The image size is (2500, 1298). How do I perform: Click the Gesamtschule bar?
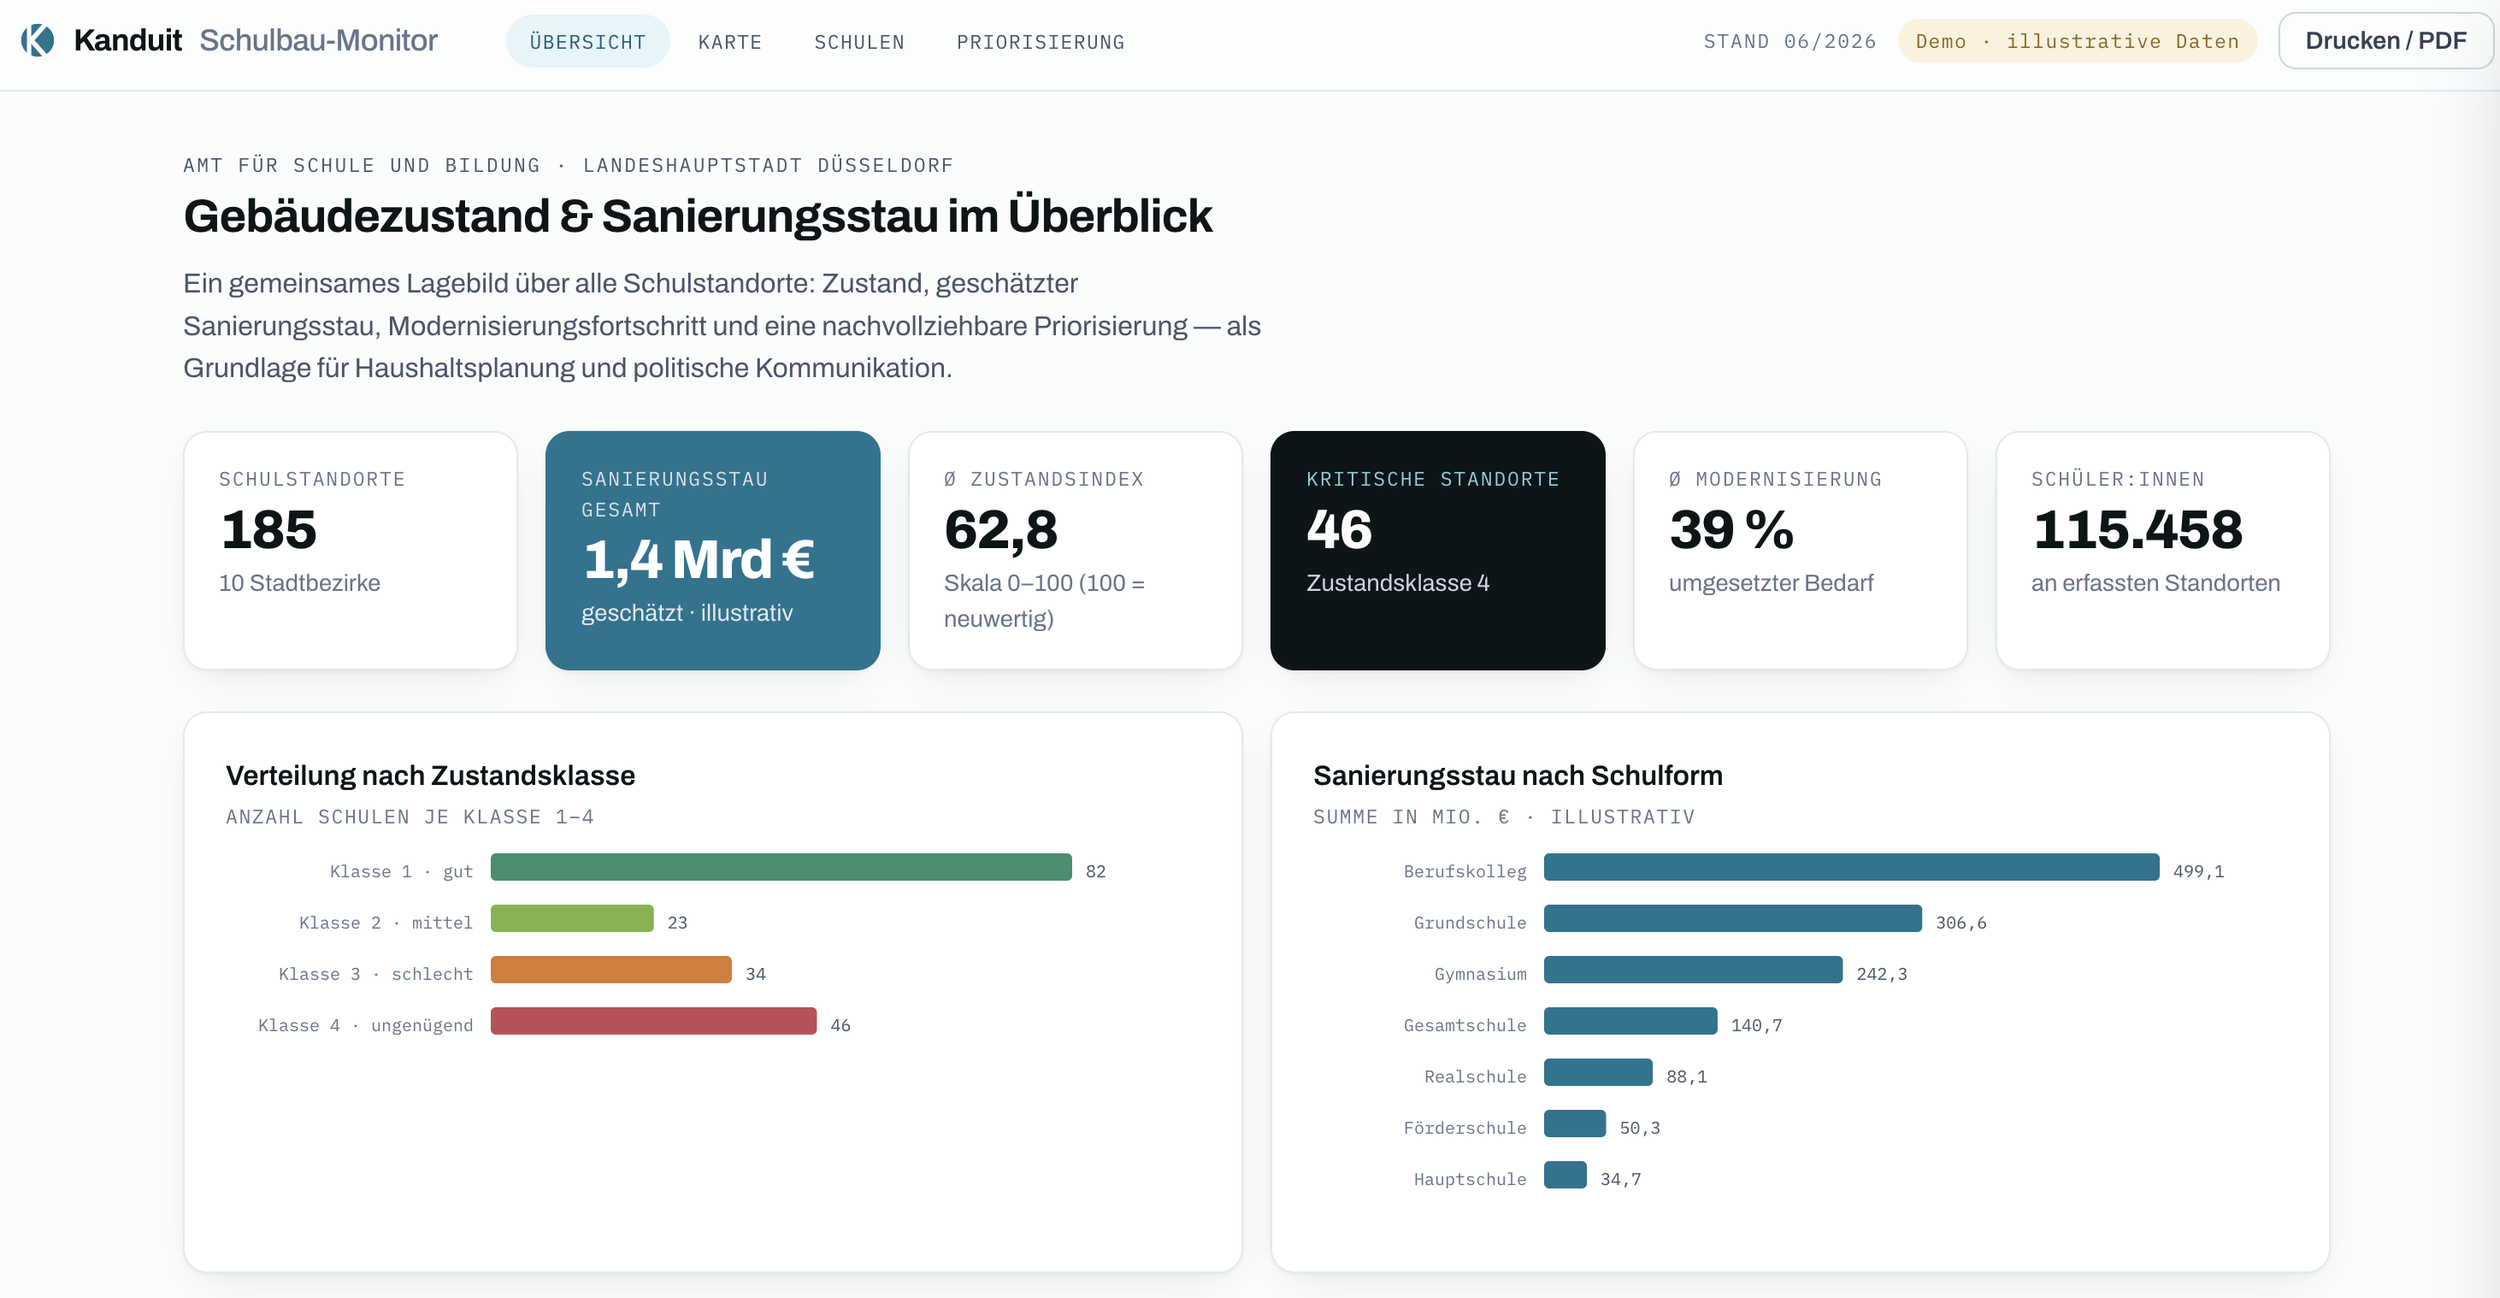1631,1021
